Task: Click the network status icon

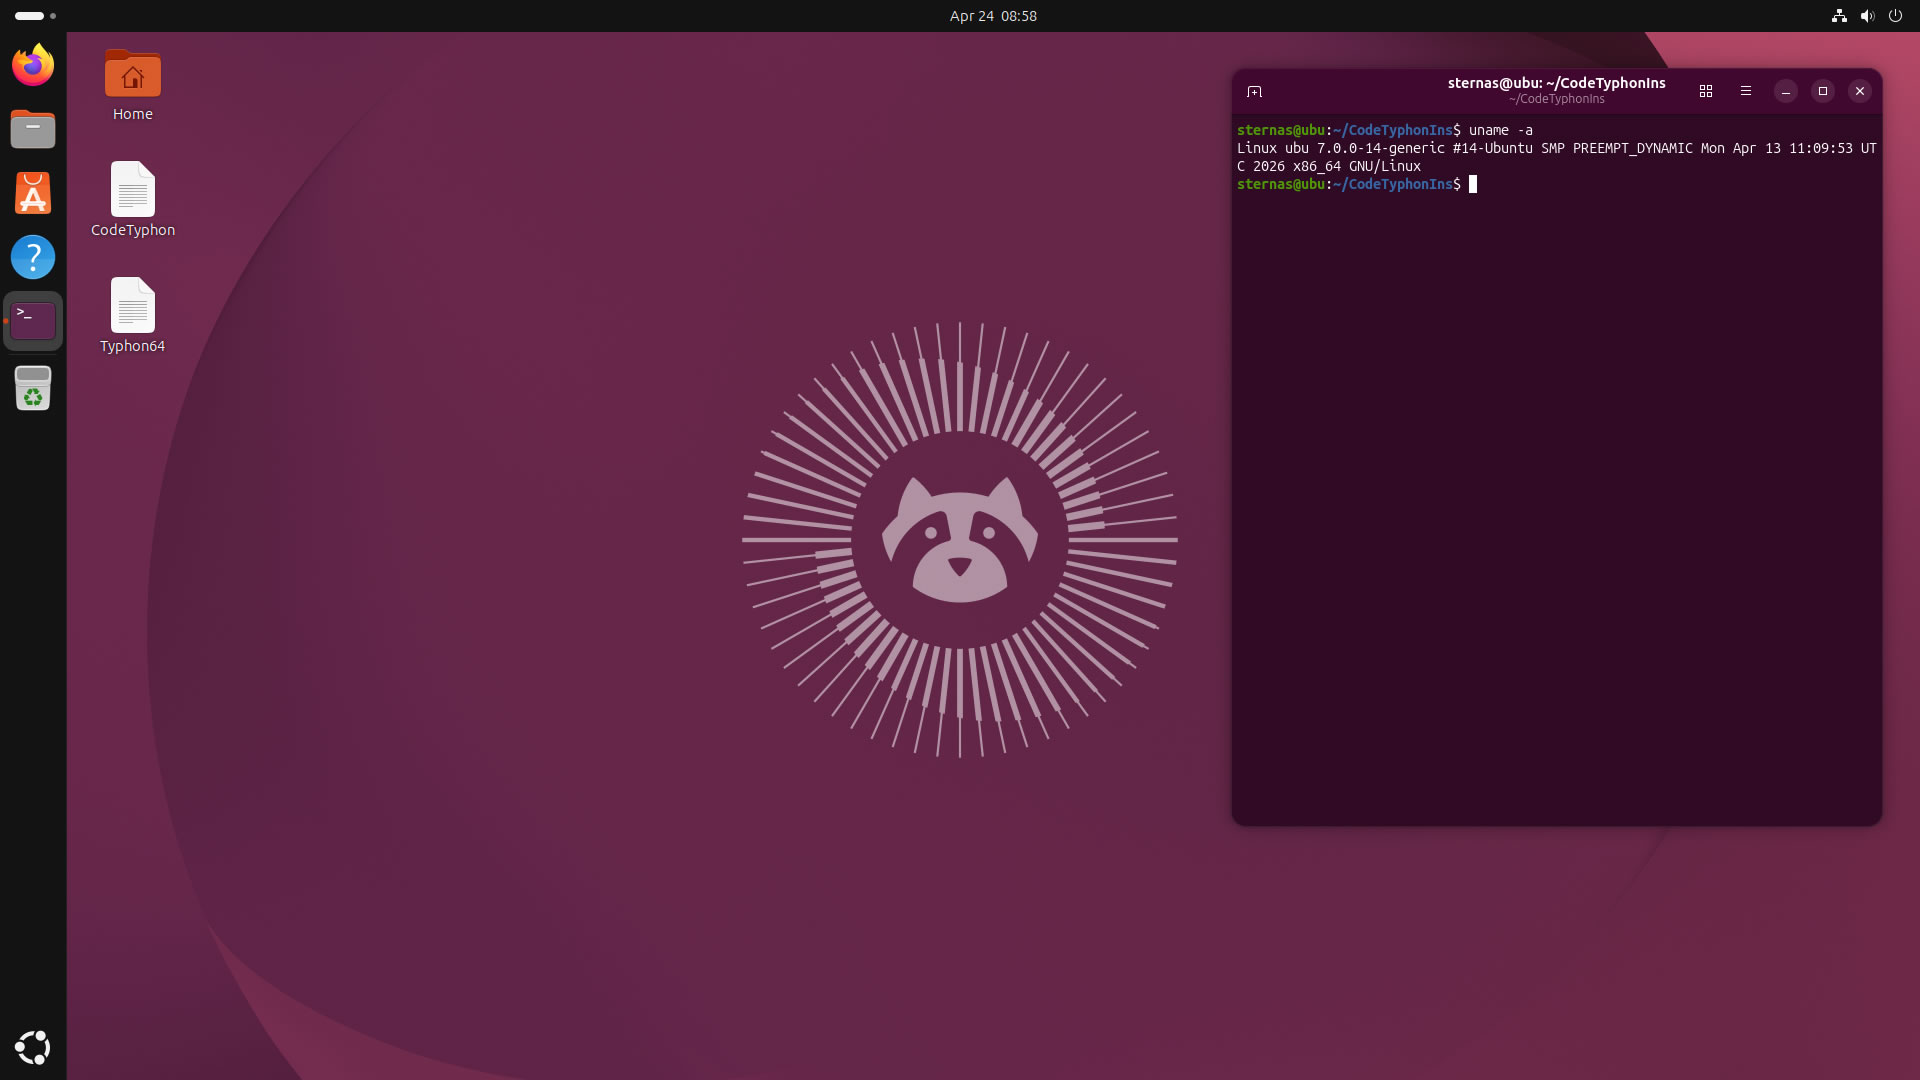Action: pyautogui.click(x=1838, y=16)
